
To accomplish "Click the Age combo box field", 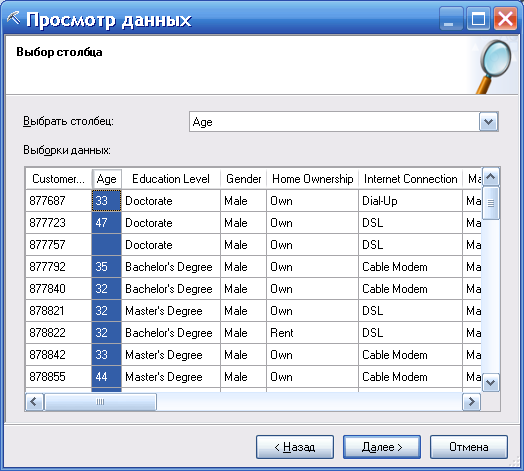I will click(334, 122).
